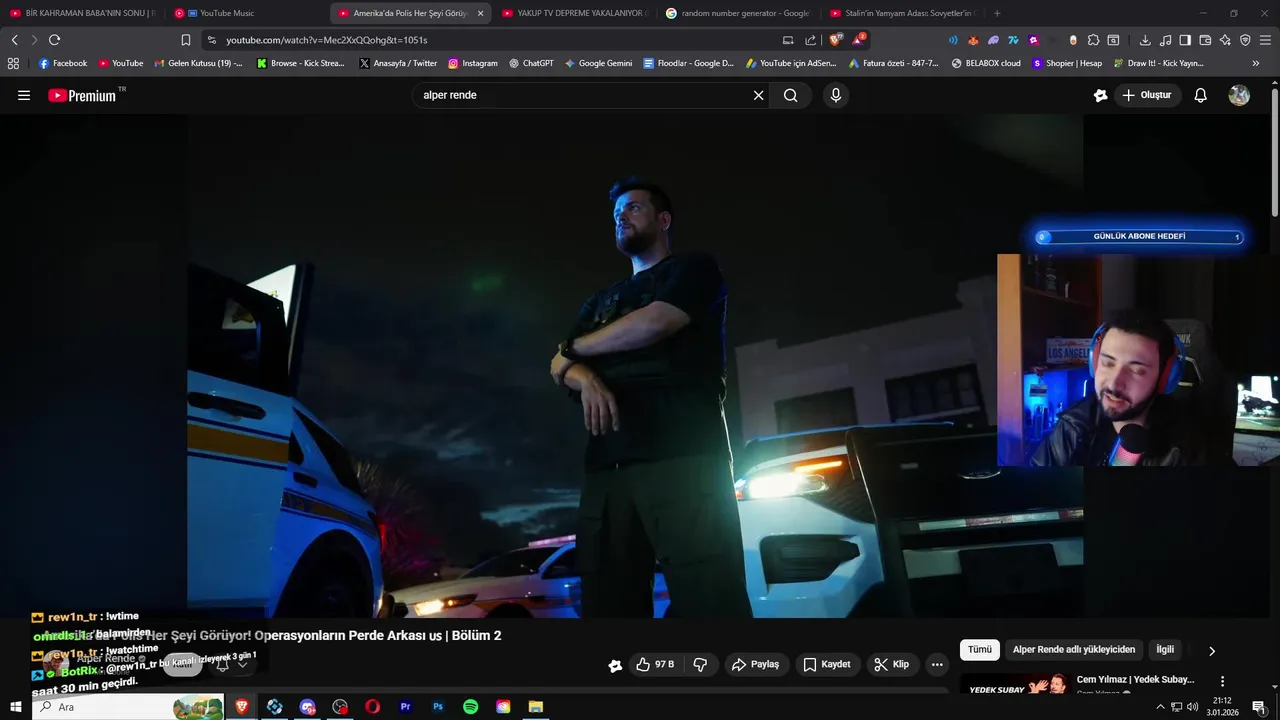This screenshot has height=720, width=1280.
Task: Click the youtube.com address bar URL
Action: pyautogui.click(x=327, y=40)
